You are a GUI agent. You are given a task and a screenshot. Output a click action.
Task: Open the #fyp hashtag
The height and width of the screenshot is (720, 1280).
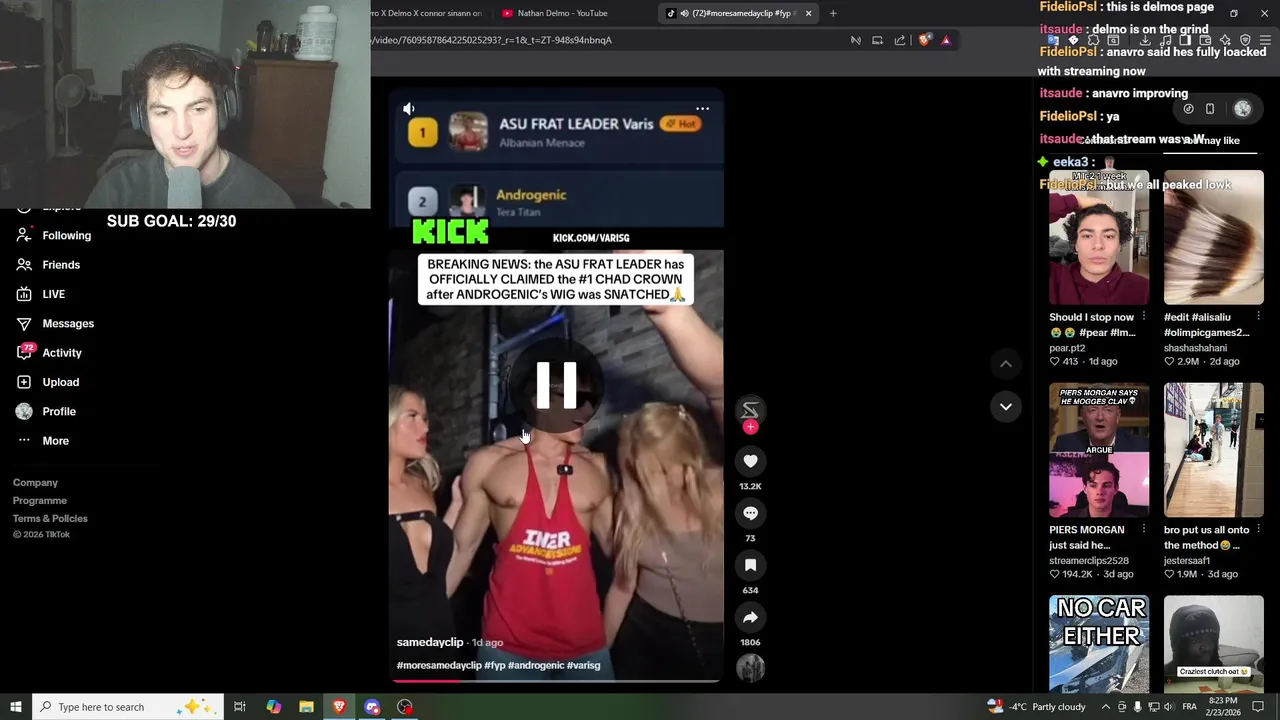[x=494, y=665]
